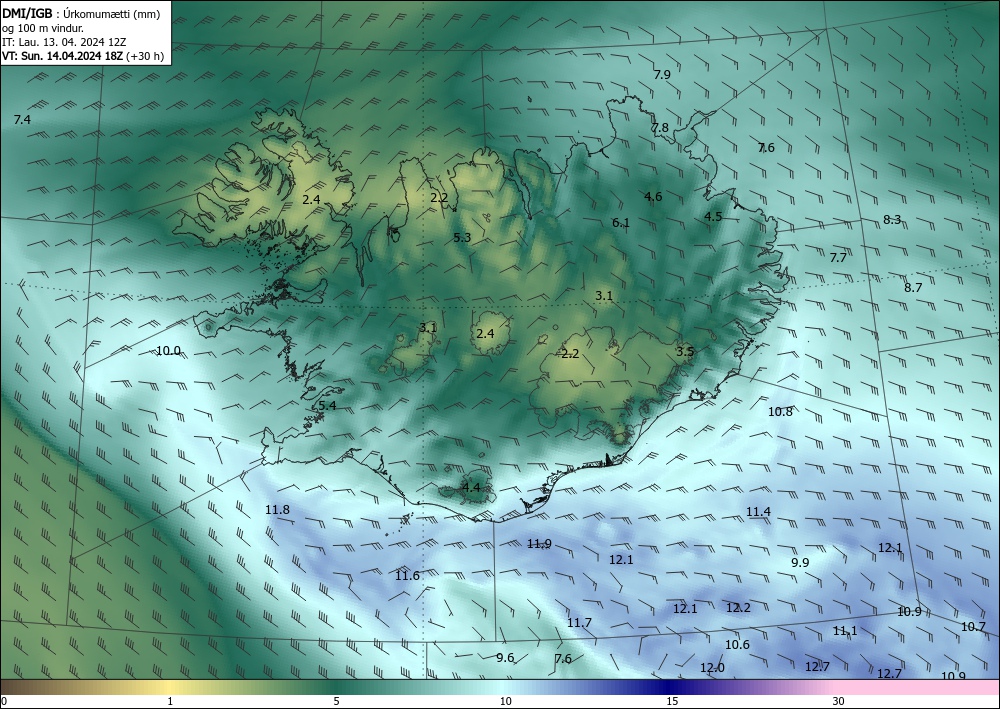Click the 6.1 value label

coord(621,223)
